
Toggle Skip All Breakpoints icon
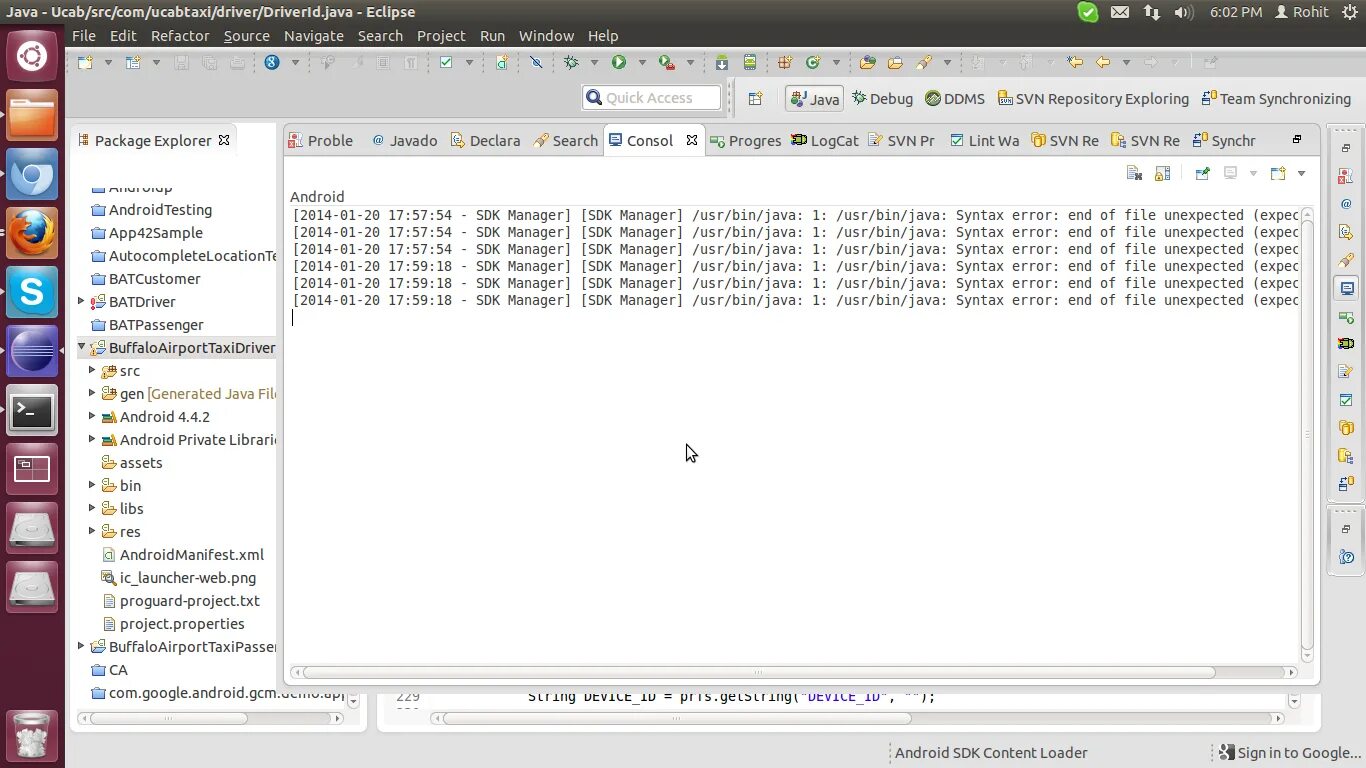(536, 62)
